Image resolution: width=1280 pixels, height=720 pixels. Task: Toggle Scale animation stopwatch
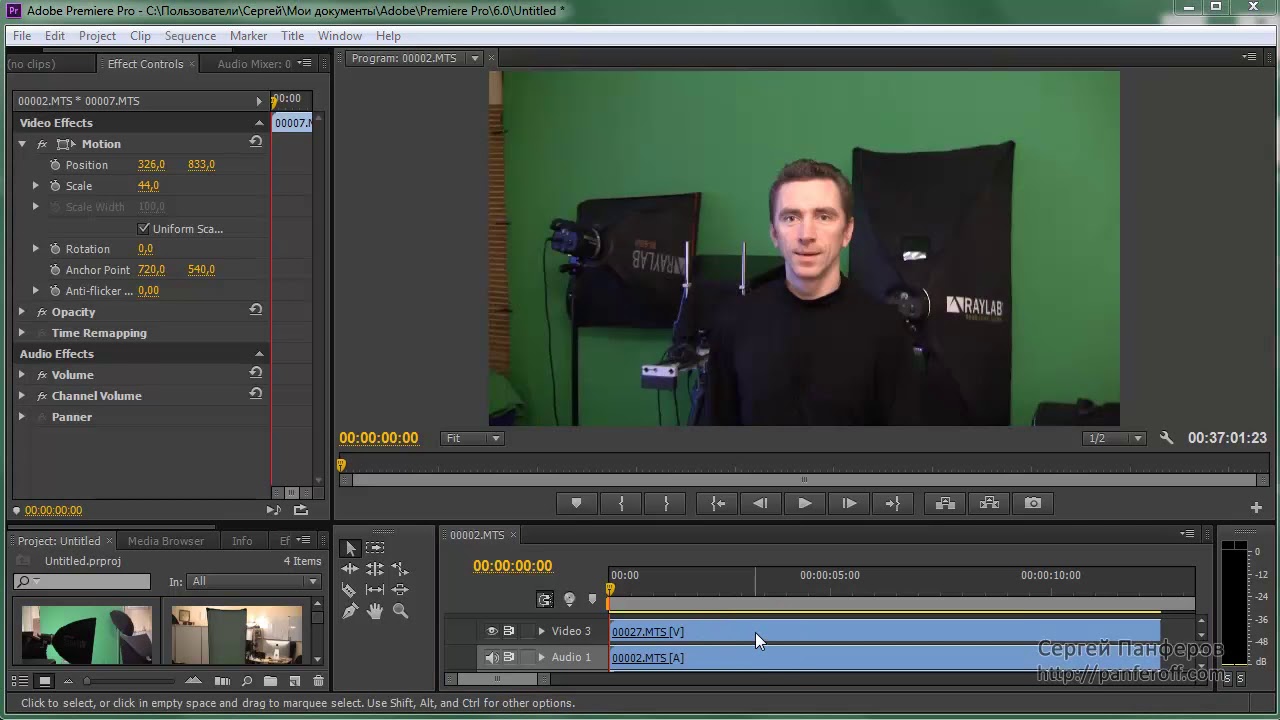point(55,186)
